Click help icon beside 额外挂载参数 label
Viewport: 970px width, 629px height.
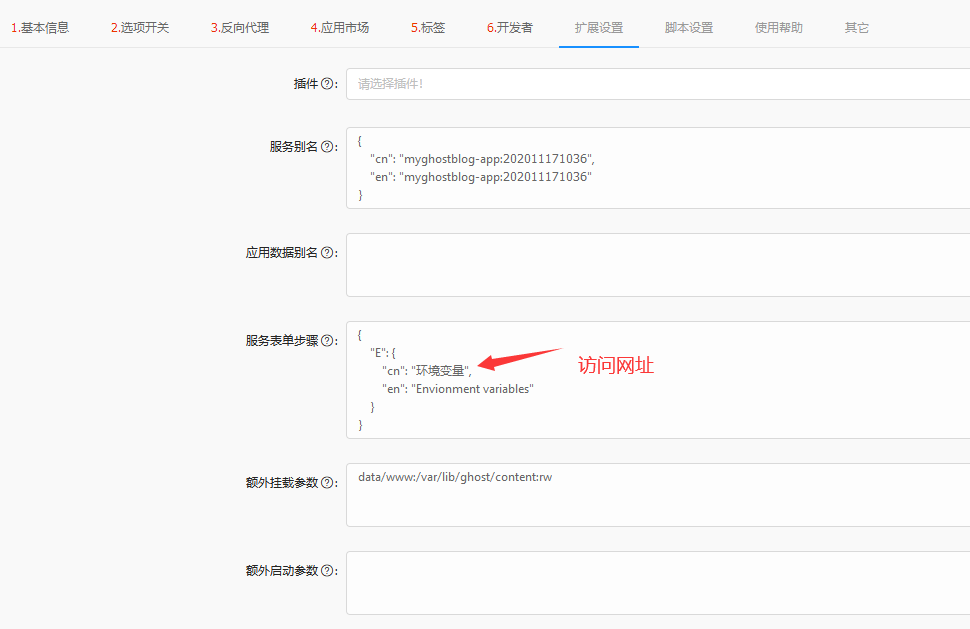(327, 483)
